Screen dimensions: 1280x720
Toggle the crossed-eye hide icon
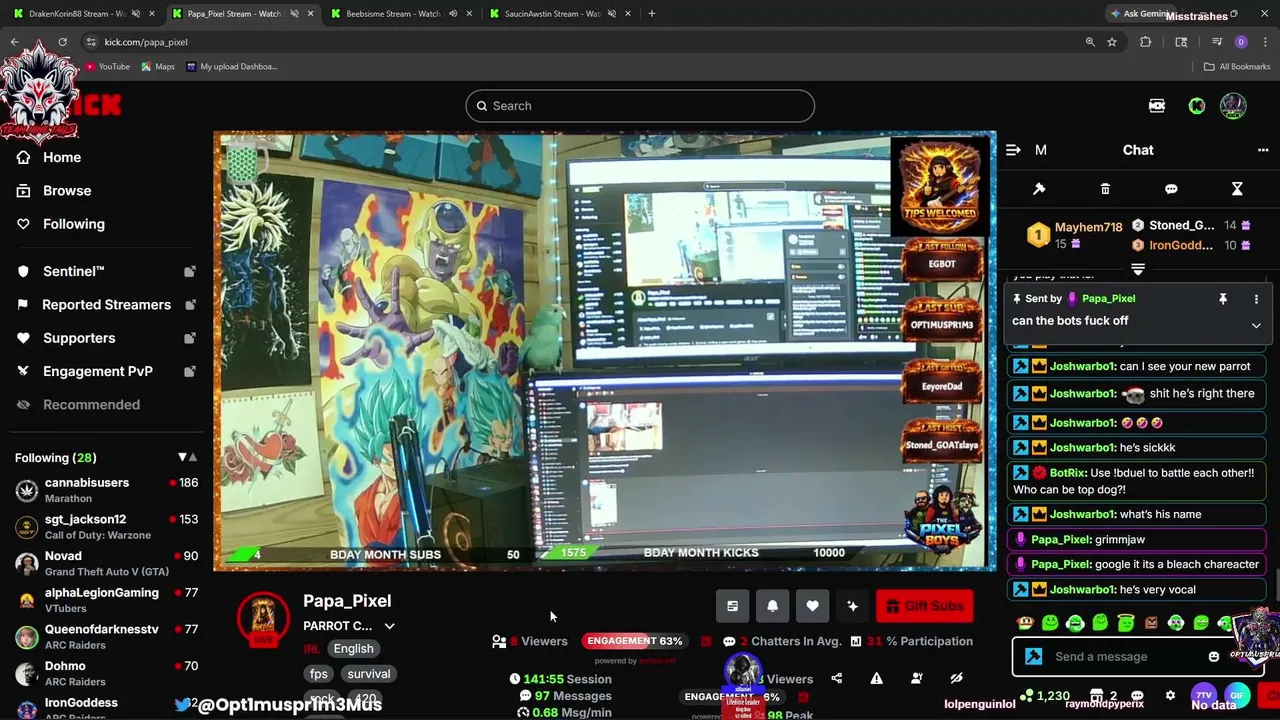(956, 679)
